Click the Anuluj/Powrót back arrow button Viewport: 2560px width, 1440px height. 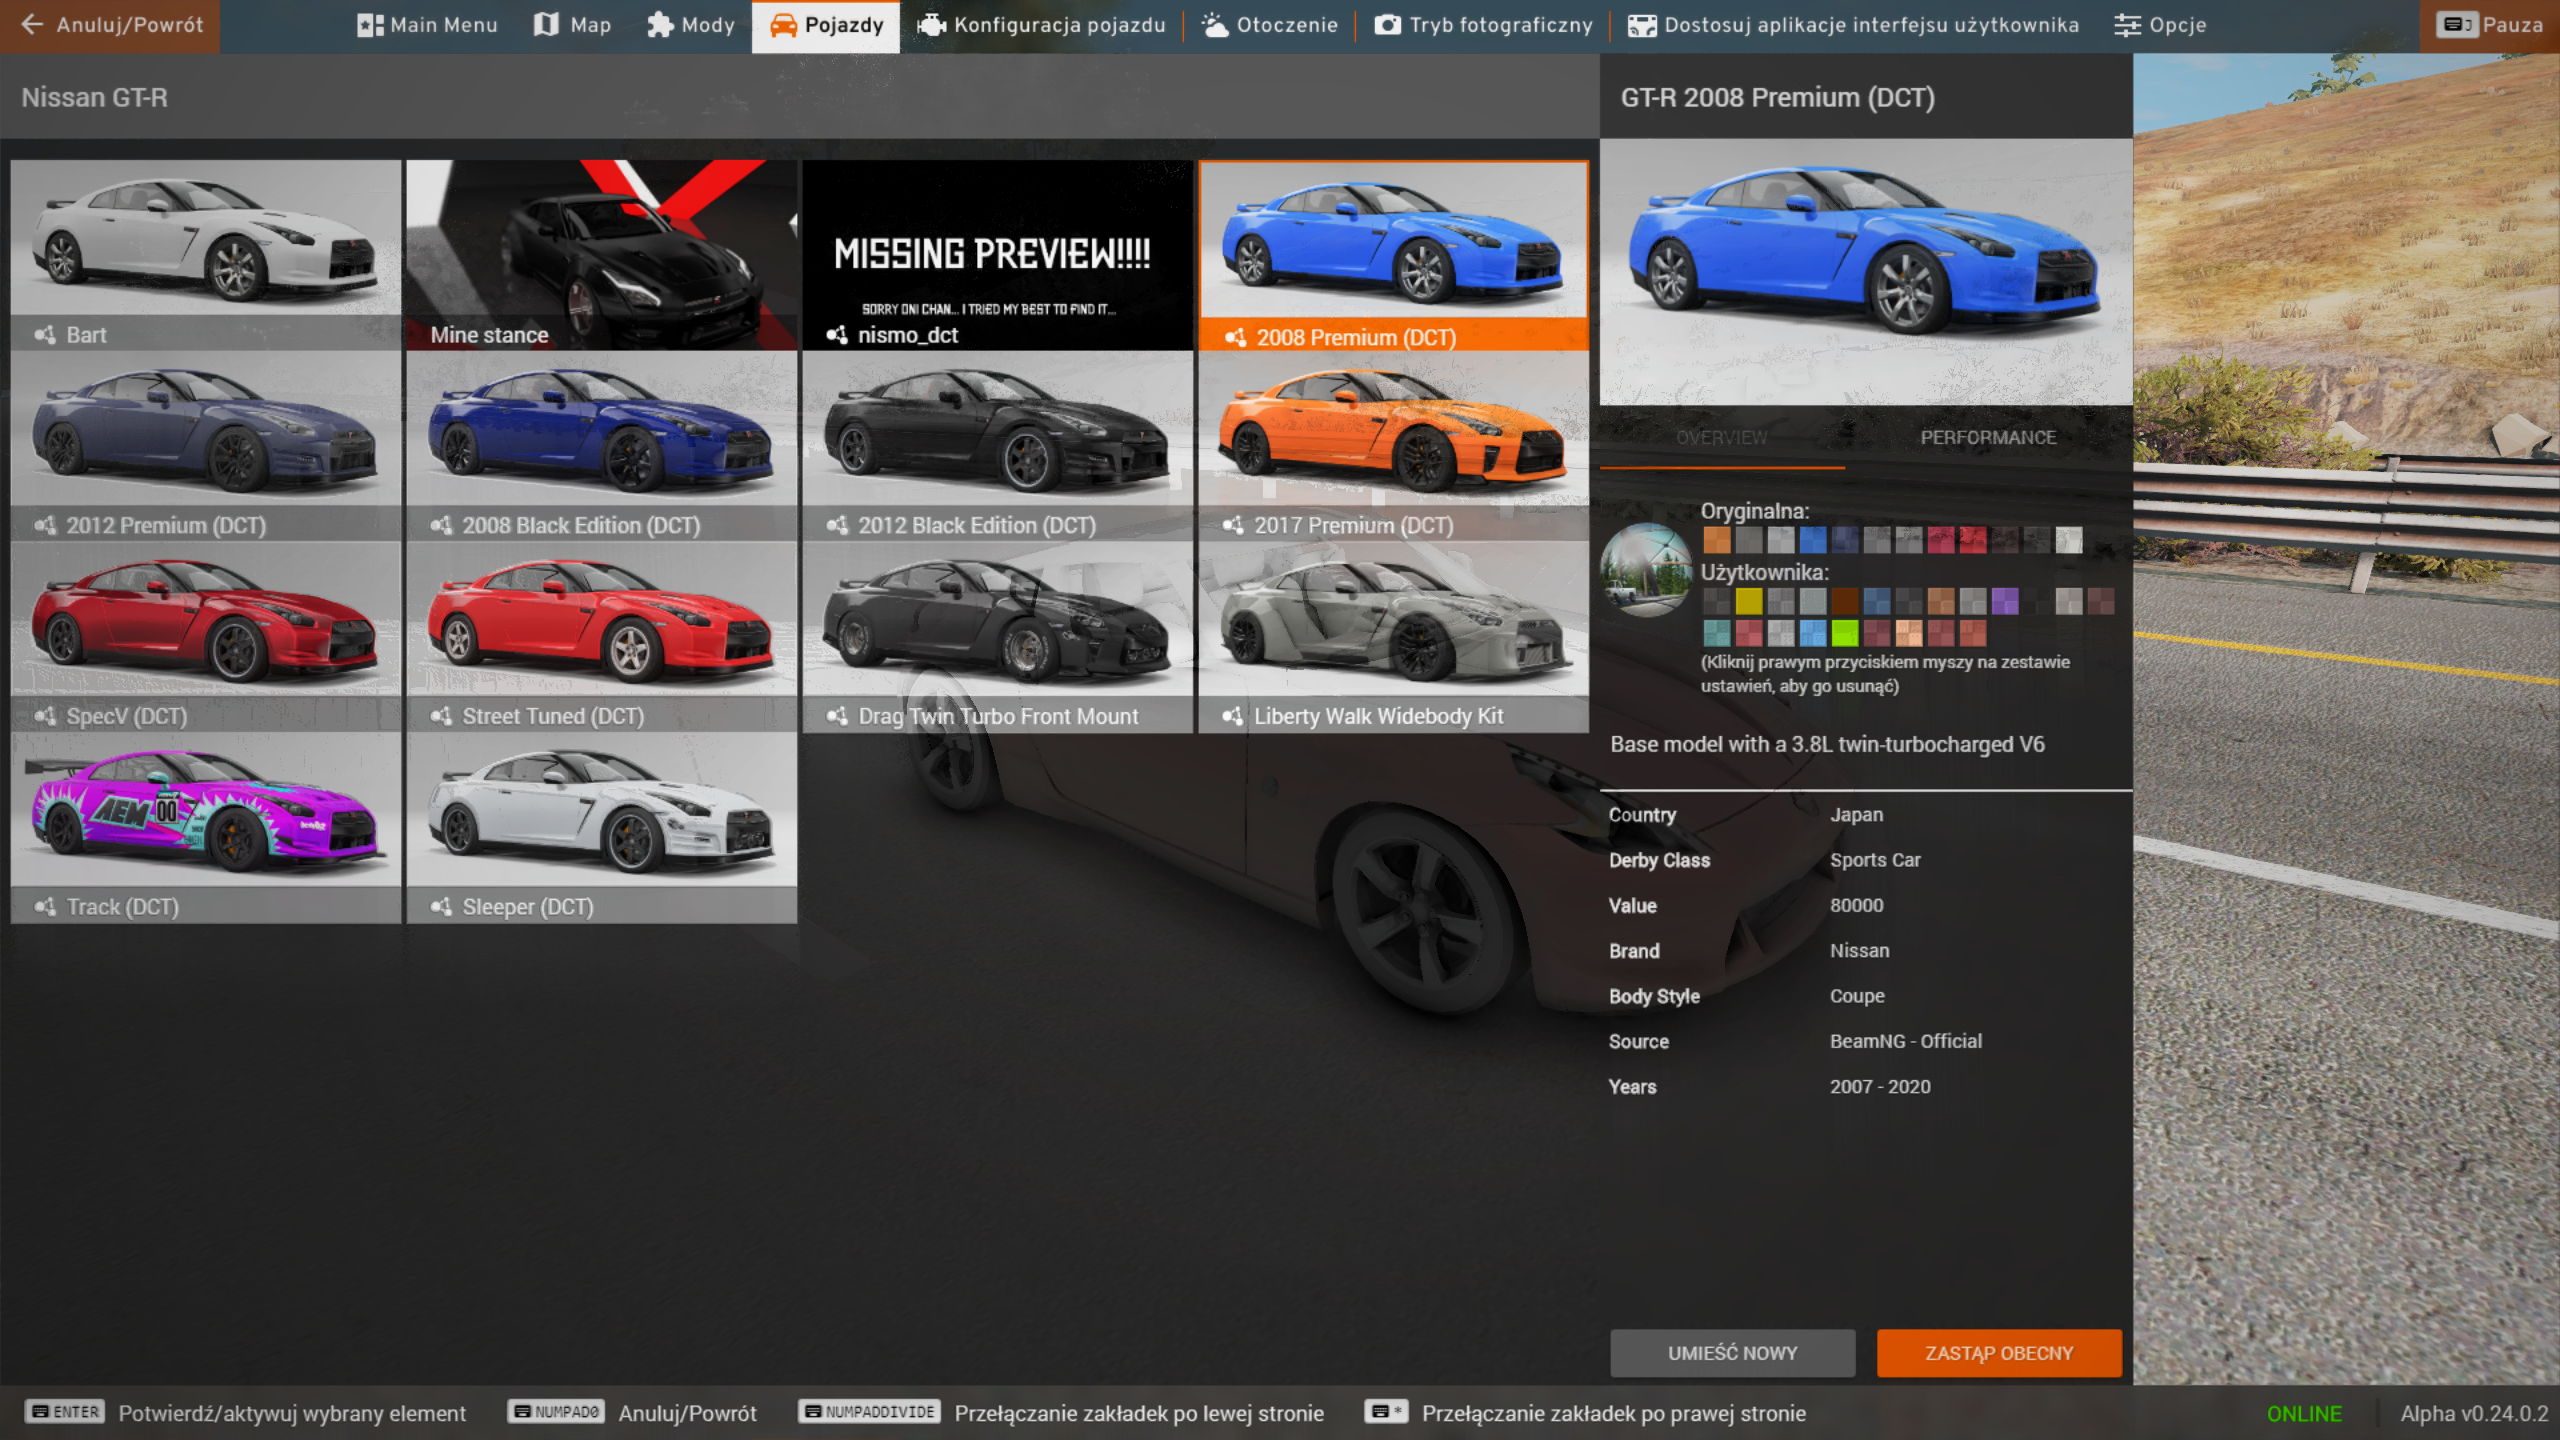click(110, 26)
